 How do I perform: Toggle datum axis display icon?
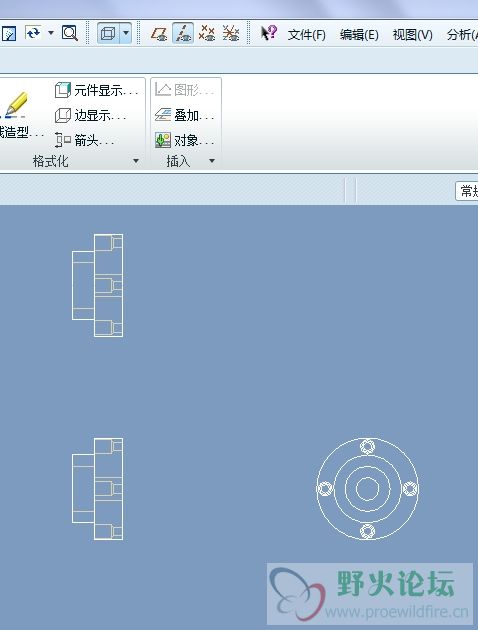point(183,33)
